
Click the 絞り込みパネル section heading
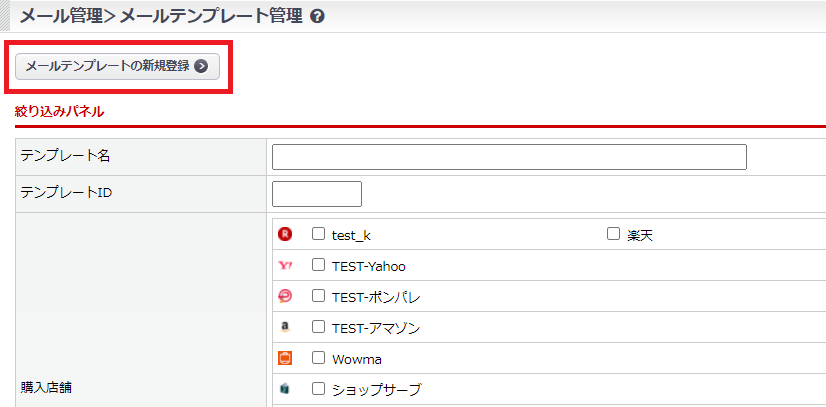(60, 111)
